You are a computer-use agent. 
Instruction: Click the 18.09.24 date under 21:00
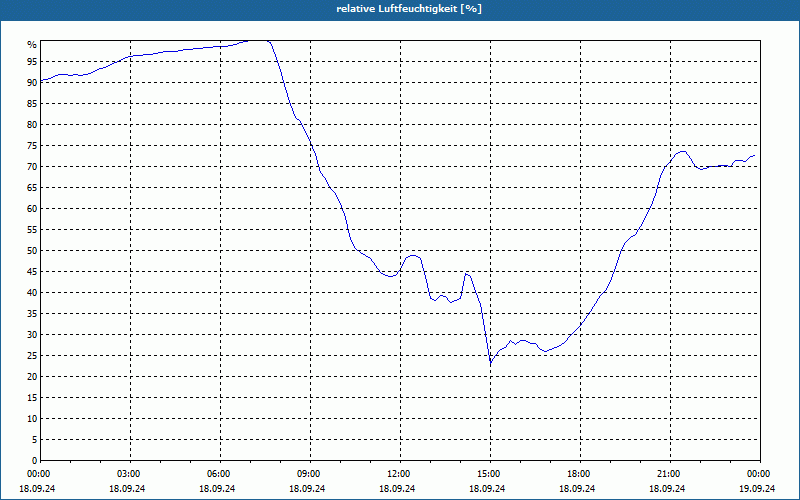pyautogui.click(x=667, y=488)
